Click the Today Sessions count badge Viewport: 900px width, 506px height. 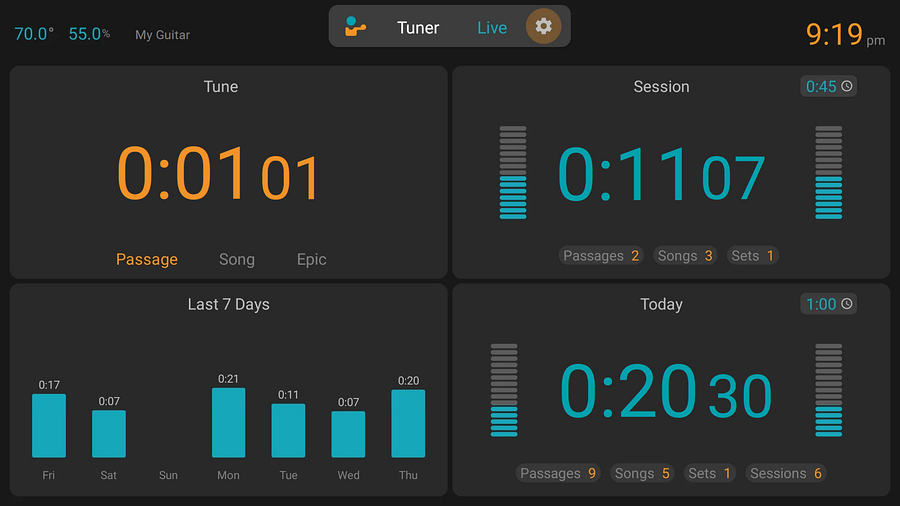coord(785,473)
